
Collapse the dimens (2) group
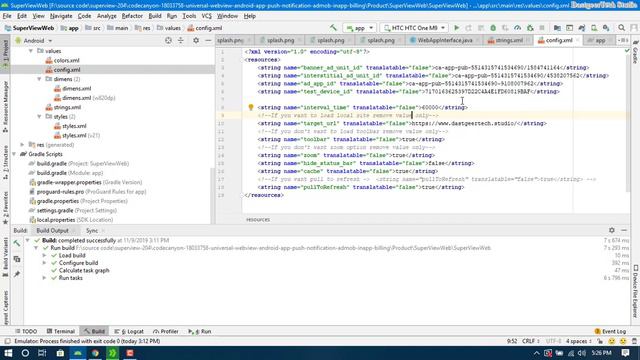tap(39, 79)
